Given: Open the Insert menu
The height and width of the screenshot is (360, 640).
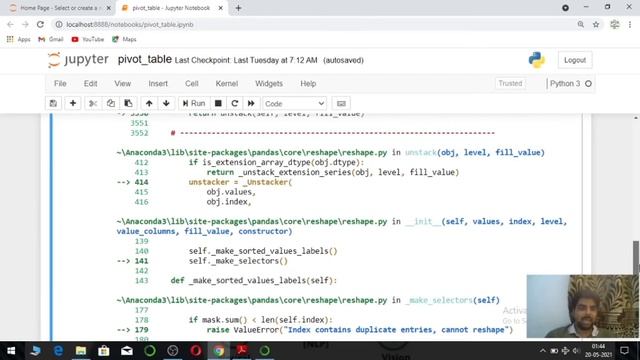Looking at the screenshot, I should coord(158,84).
